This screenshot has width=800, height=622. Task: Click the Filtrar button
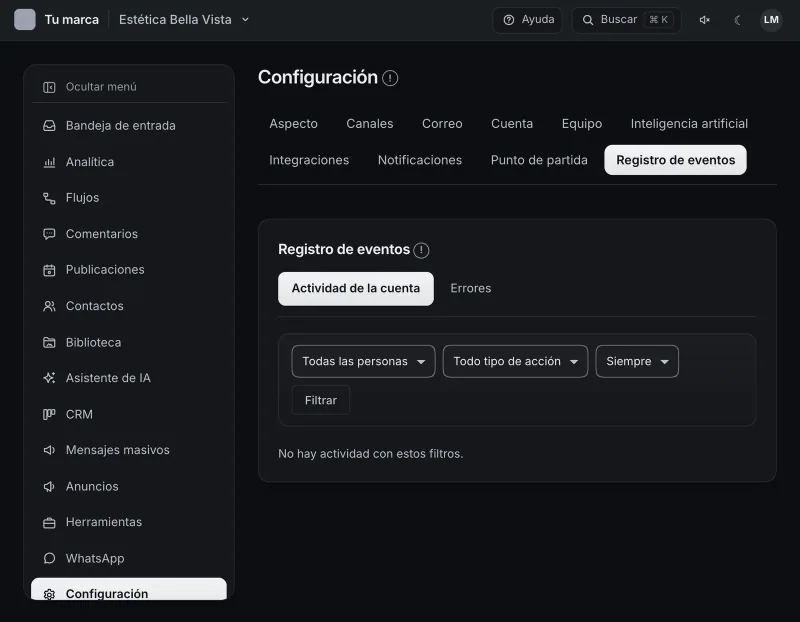click(x=321, y=401)
